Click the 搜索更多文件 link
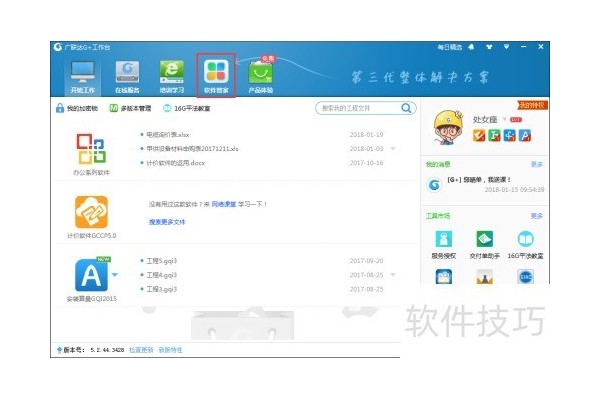Screen dimensions: 600x400 pyautogui.click(x=167, y=222)
